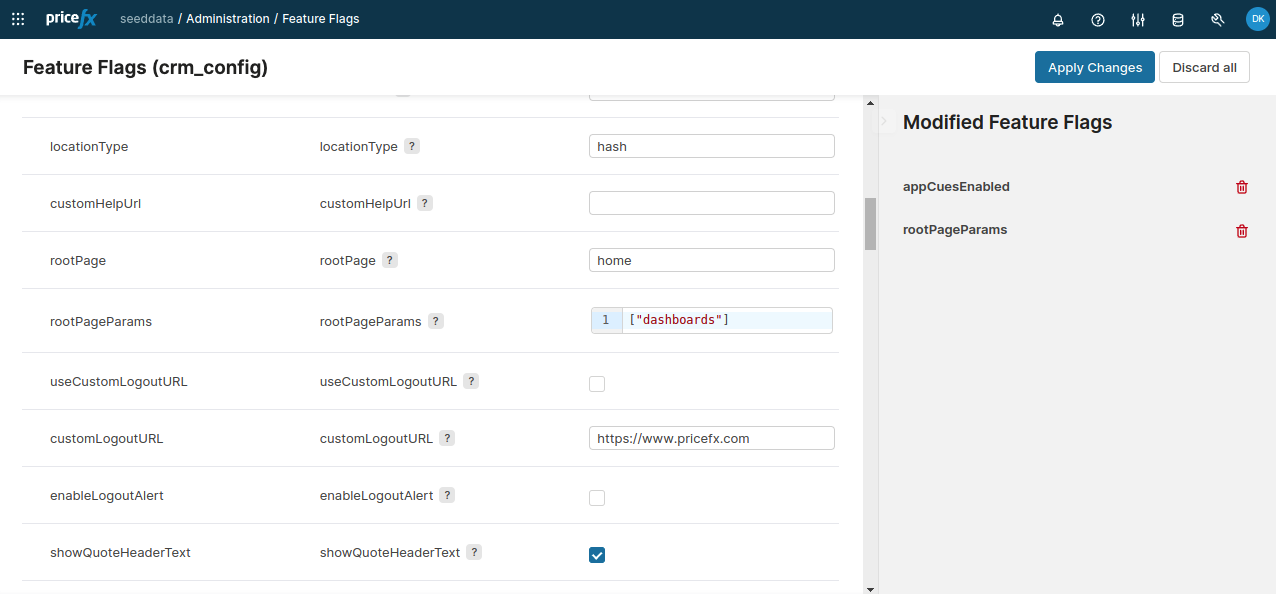Remove rootPageParams using its trash icon
The width and height of the screenshot is (1276, 594).
(1242, 231)
